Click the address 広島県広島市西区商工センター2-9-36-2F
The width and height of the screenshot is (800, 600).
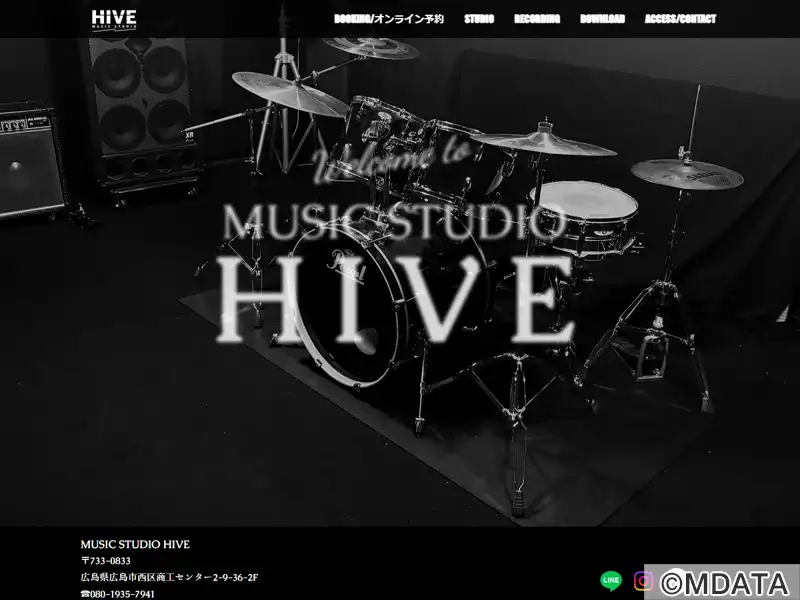pos(169,578)
